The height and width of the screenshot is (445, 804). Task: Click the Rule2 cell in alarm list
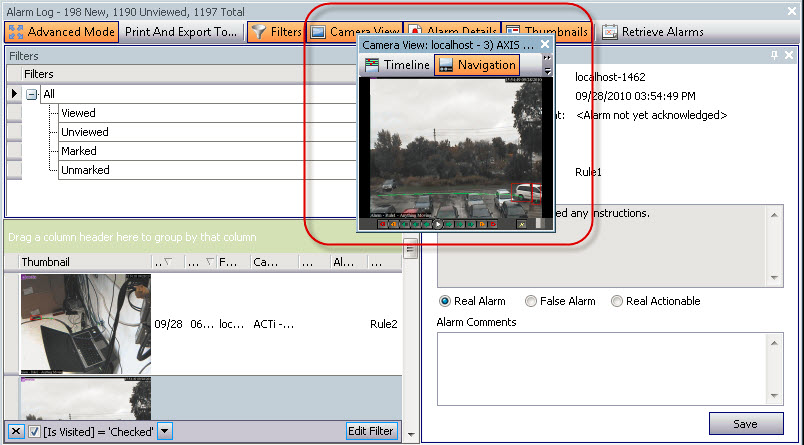click(x=384, y=324)
